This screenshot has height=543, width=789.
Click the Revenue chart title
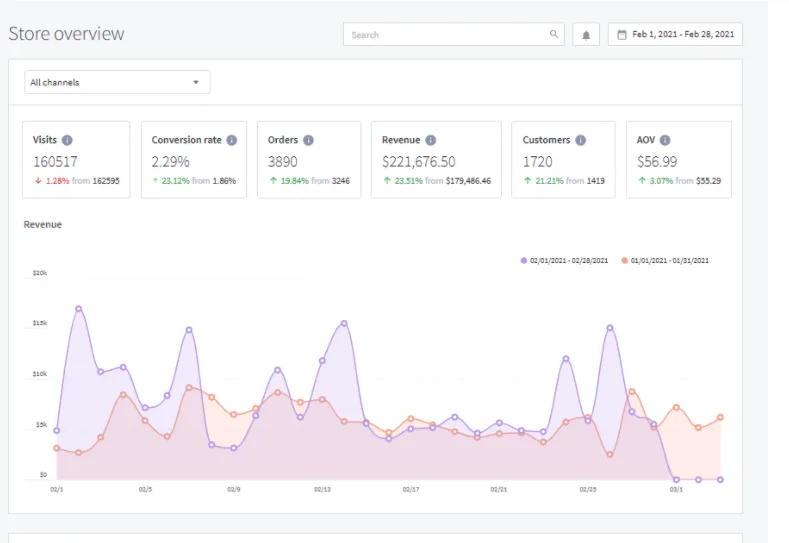[43, 224]
